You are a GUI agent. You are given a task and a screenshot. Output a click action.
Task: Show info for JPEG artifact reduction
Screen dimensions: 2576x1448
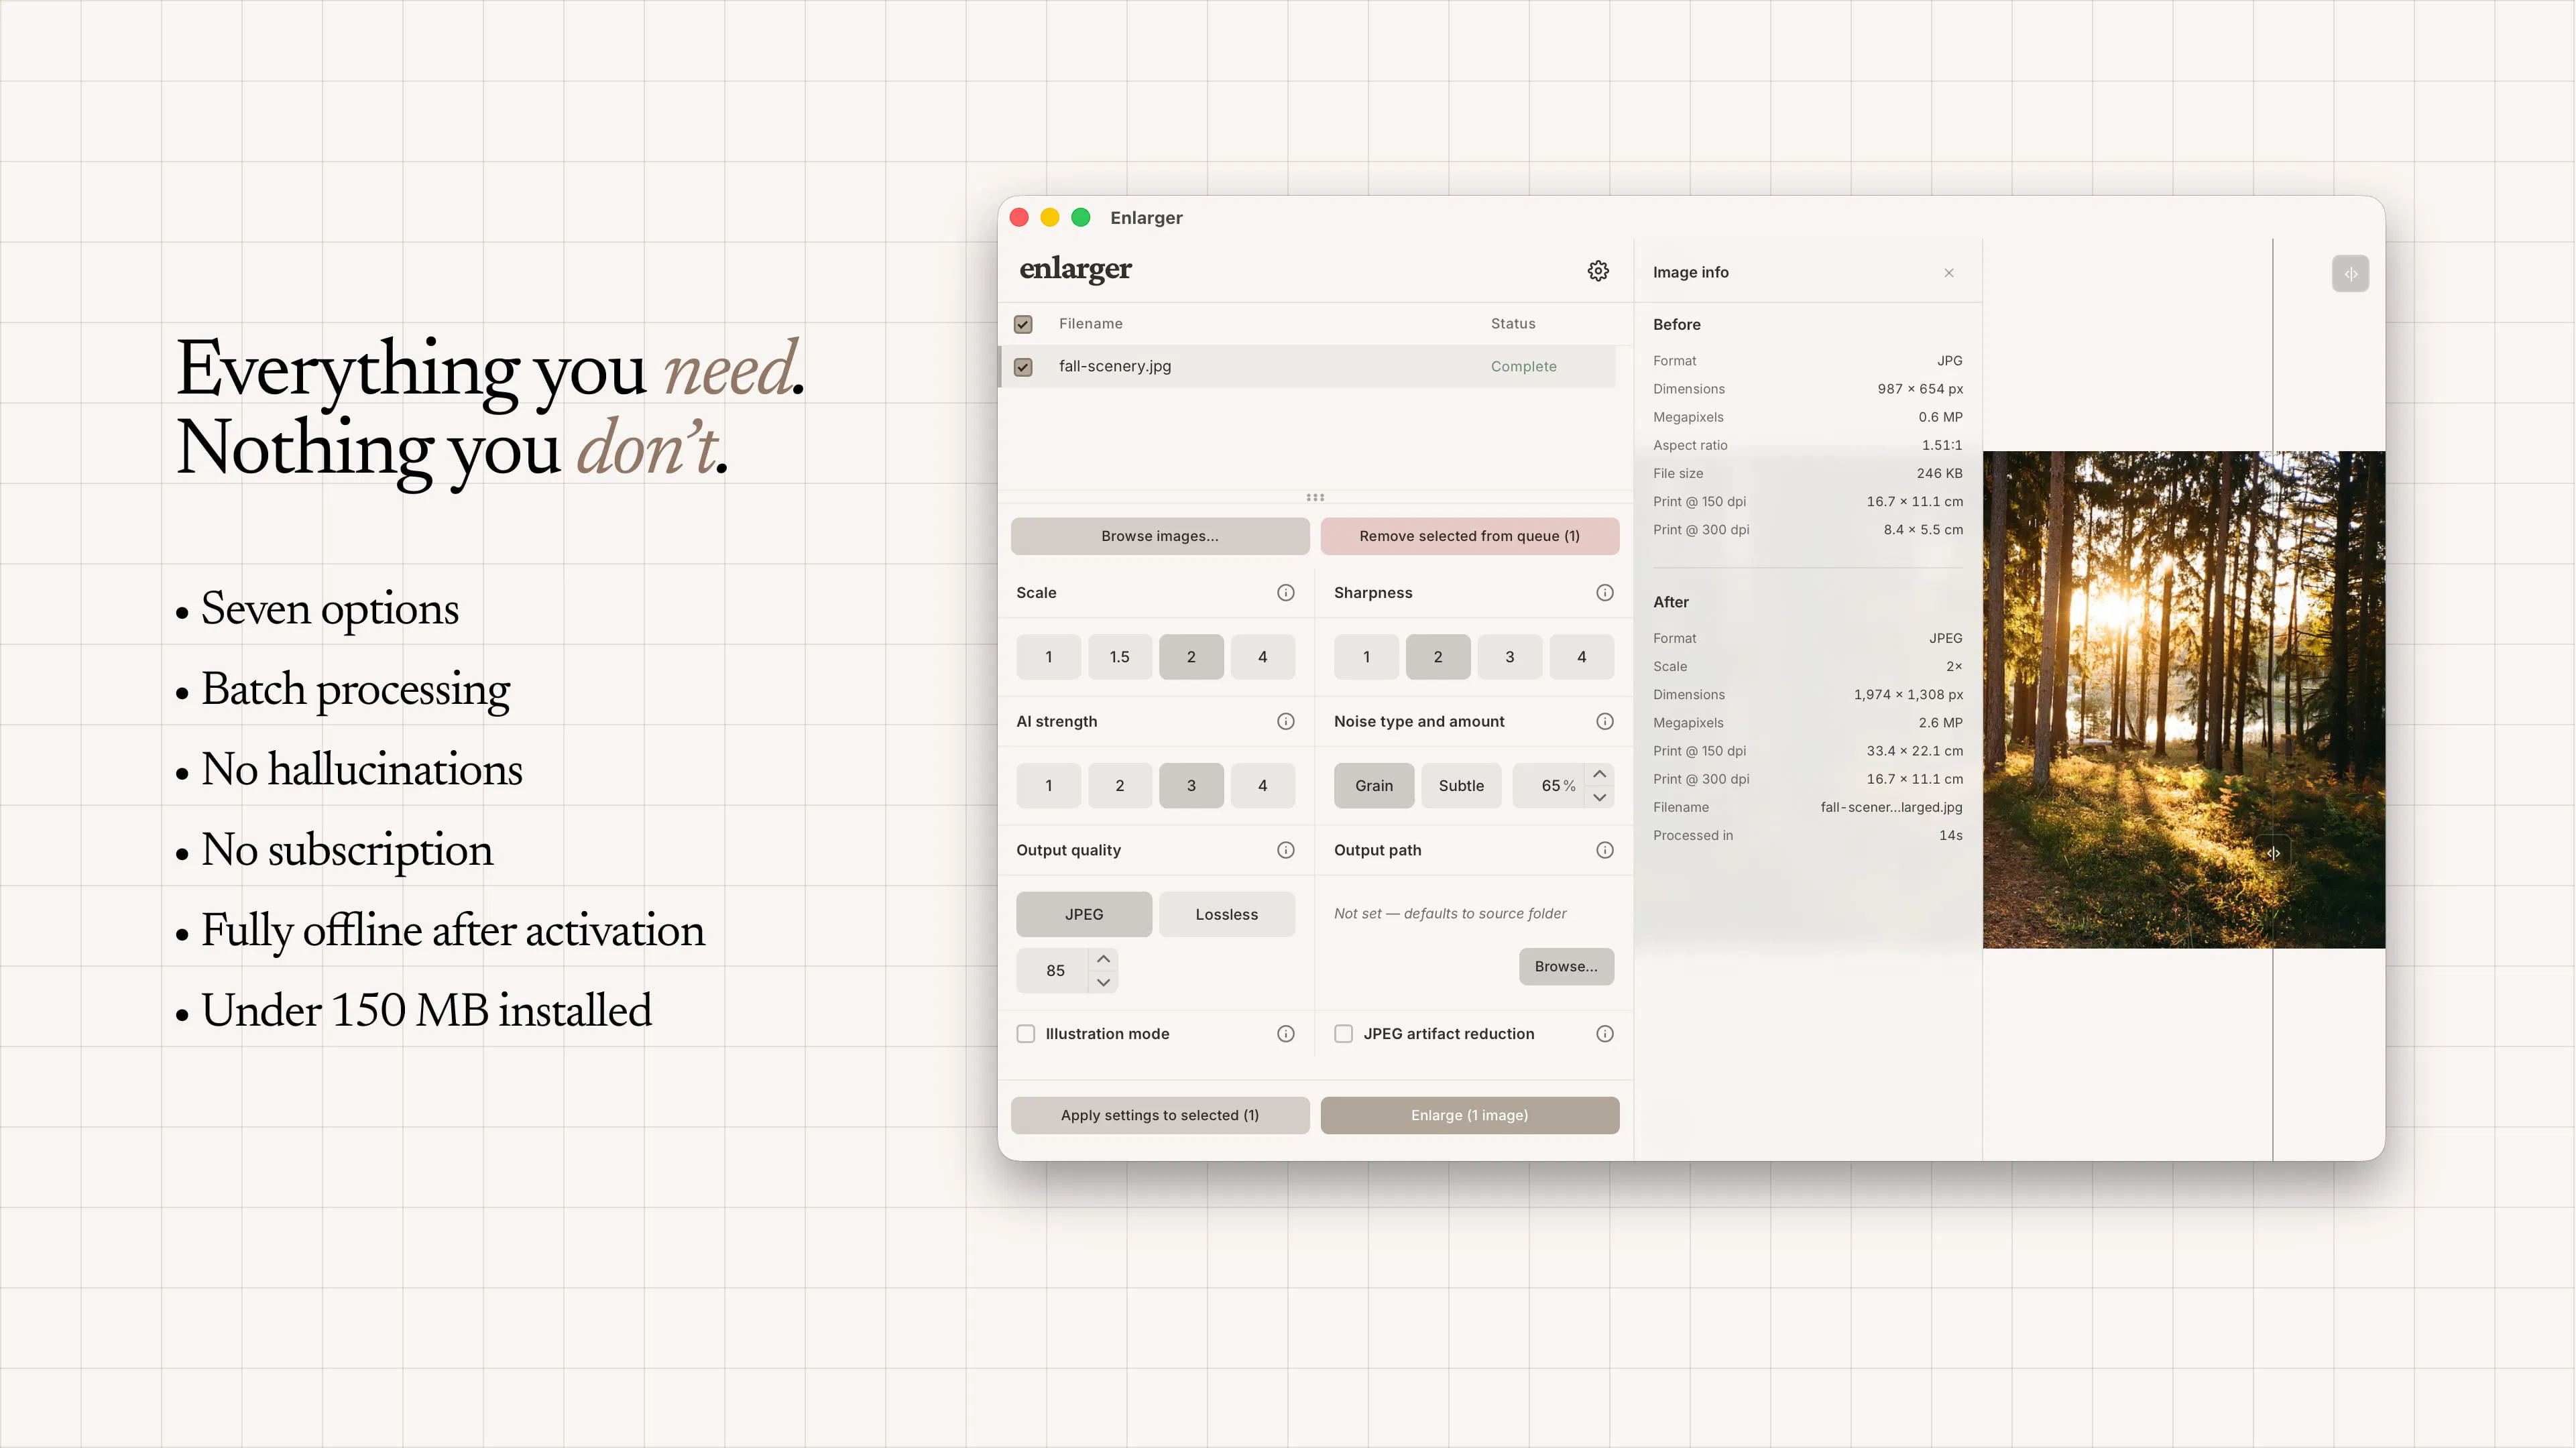click(1605, 1033)
